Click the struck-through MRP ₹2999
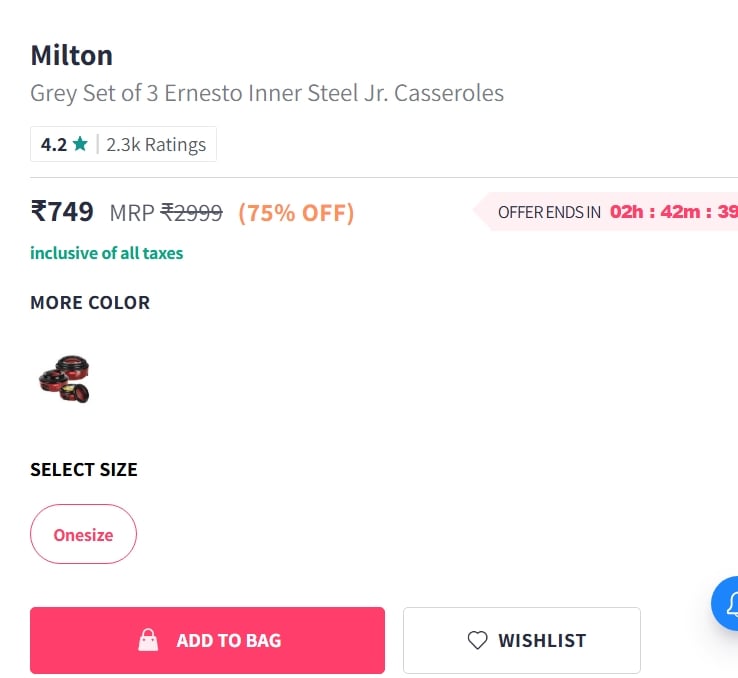 [x=166, y=213]
